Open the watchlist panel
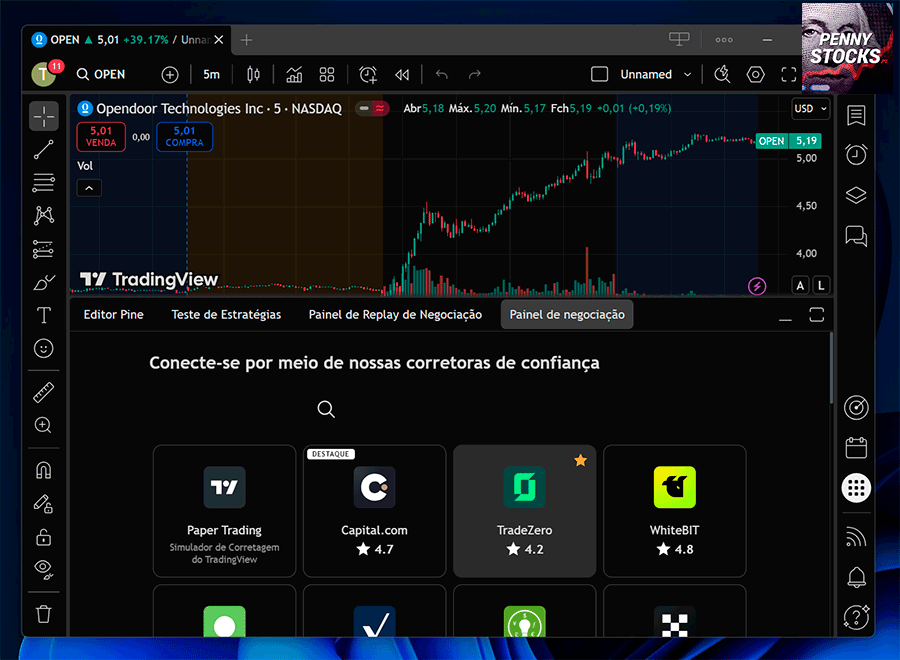Viewport: 900px width, 660px height. coord(856,116)
